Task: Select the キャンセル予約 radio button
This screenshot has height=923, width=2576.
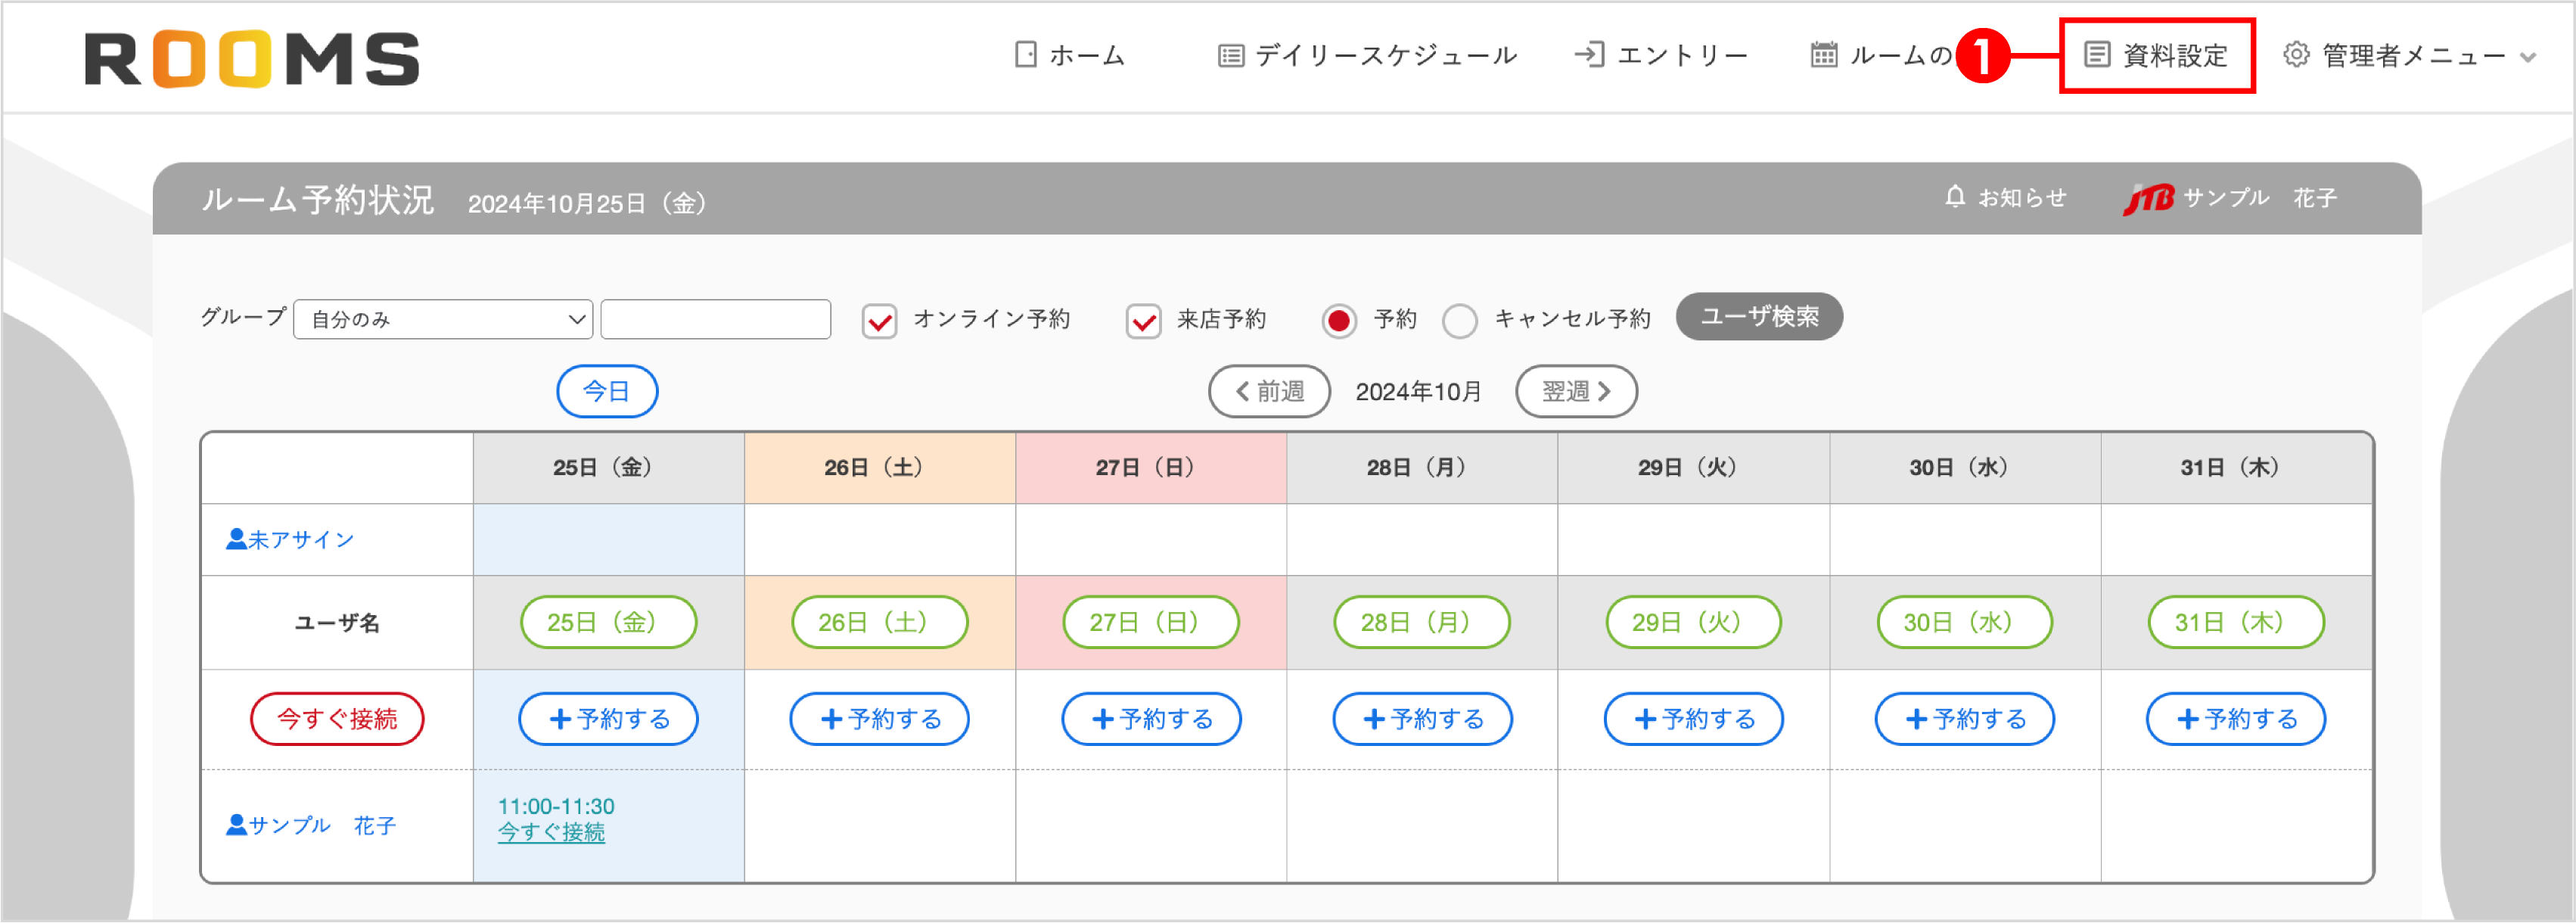Action: 1461,321
